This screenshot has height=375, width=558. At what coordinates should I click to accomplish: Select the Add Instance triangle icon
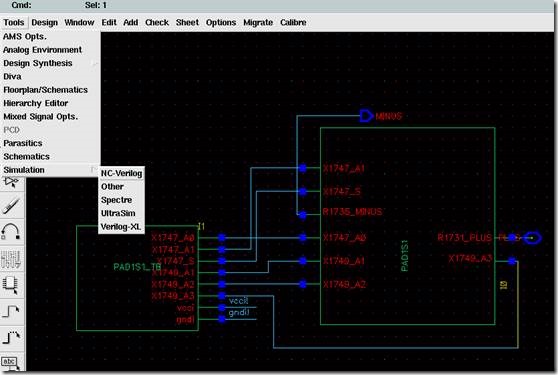pyautogui.click(x=11, y=183)
